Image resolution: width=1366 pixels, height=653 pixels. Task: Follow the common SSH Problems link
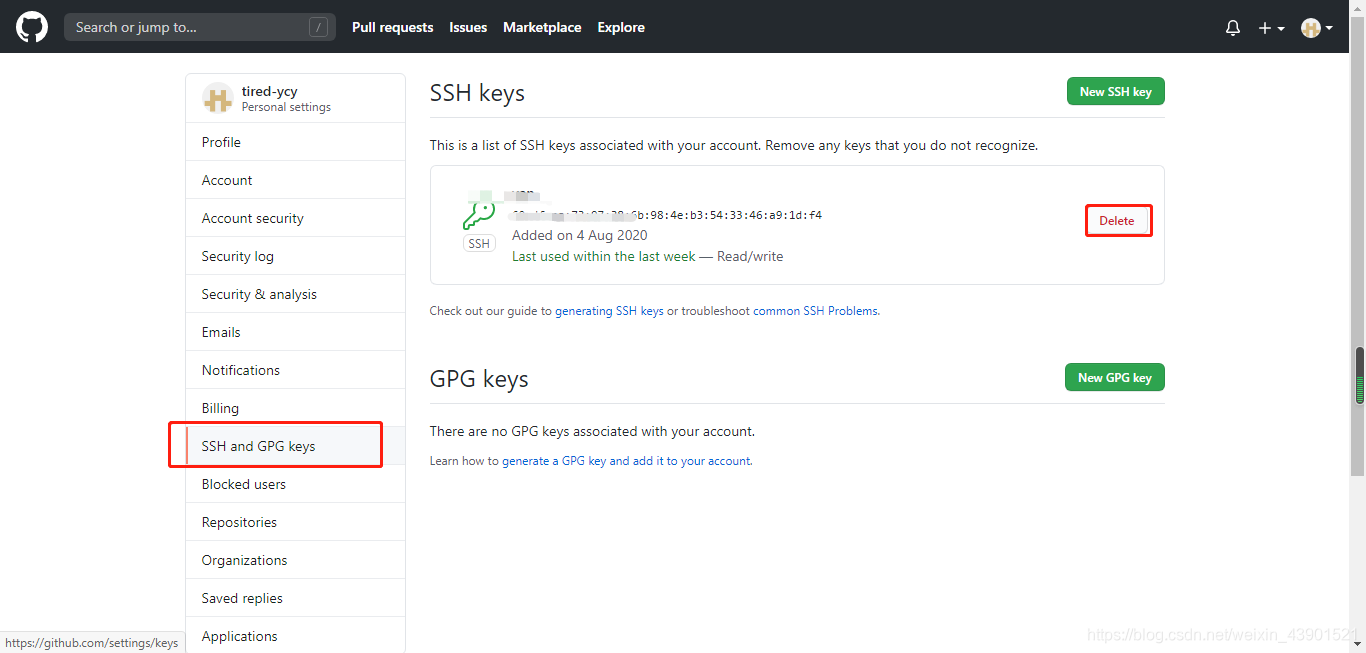(x=815, y=311)
